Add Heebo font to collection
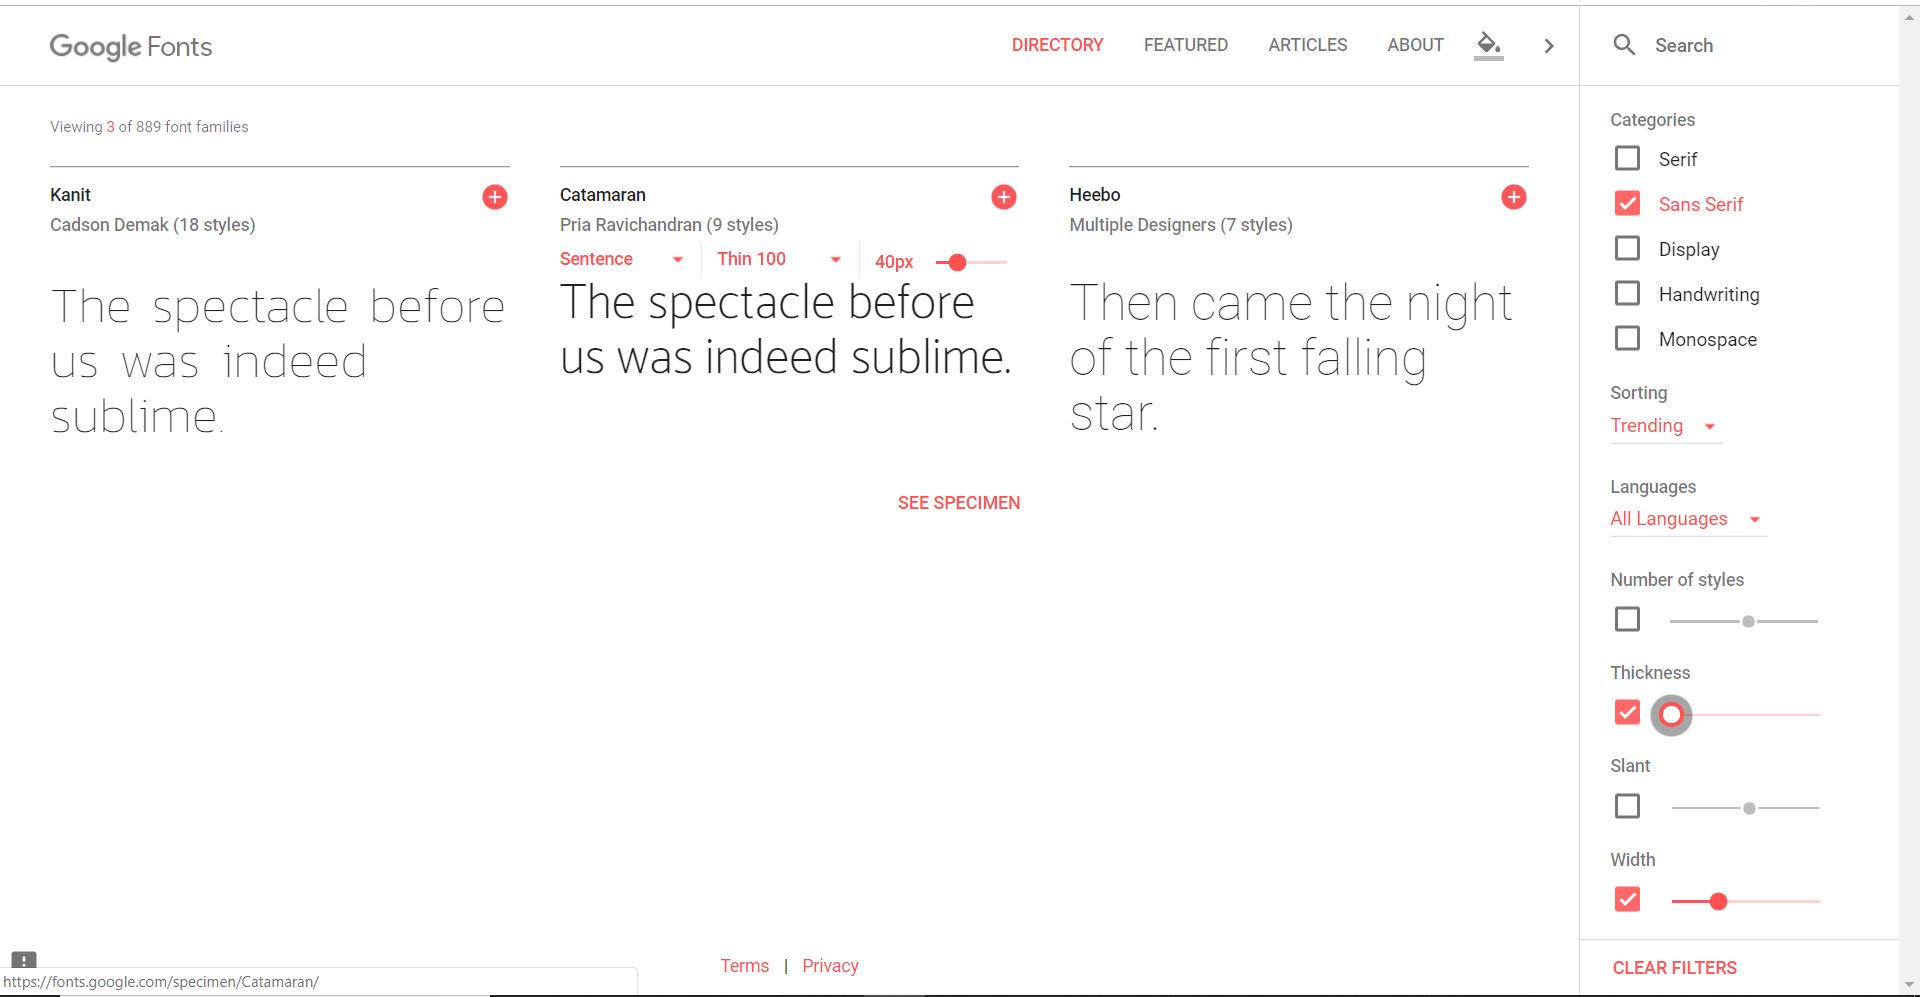The image size is (1920, 997). click(x=1513, y=197)
